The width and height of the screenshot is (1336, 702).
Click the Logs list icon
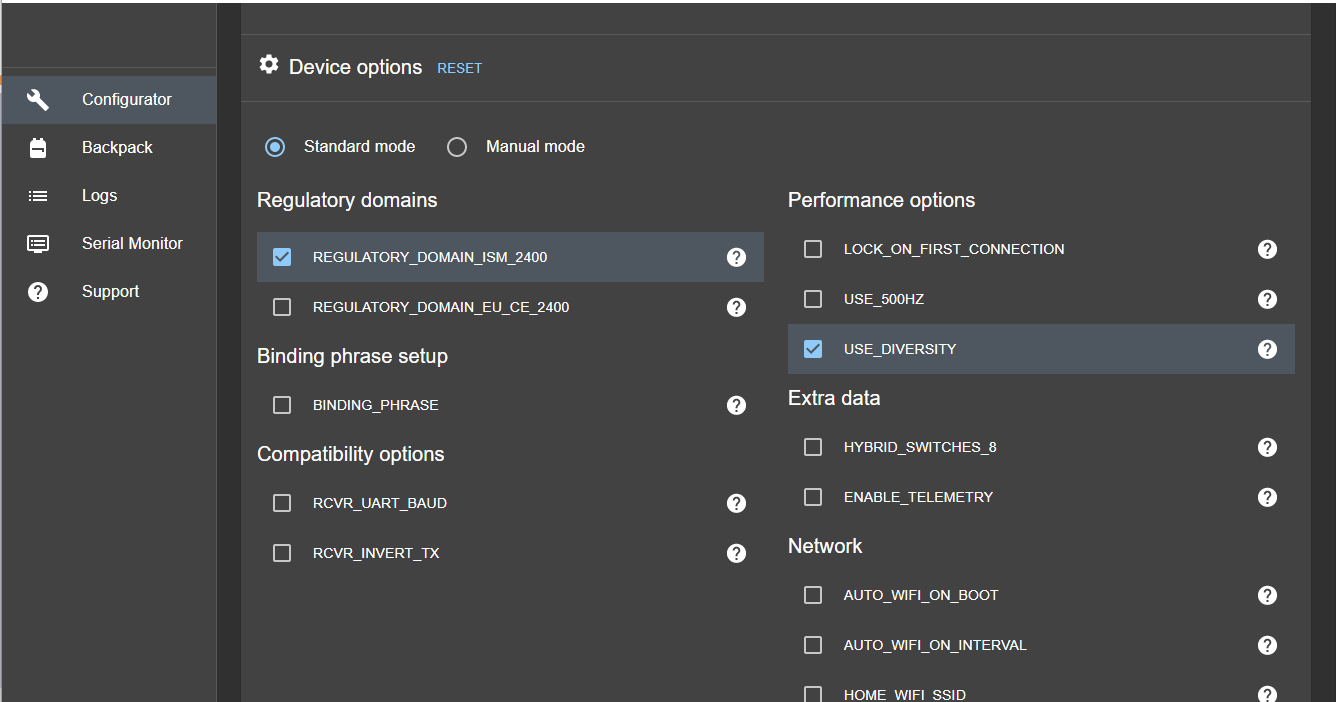click(x=38, y=196)
